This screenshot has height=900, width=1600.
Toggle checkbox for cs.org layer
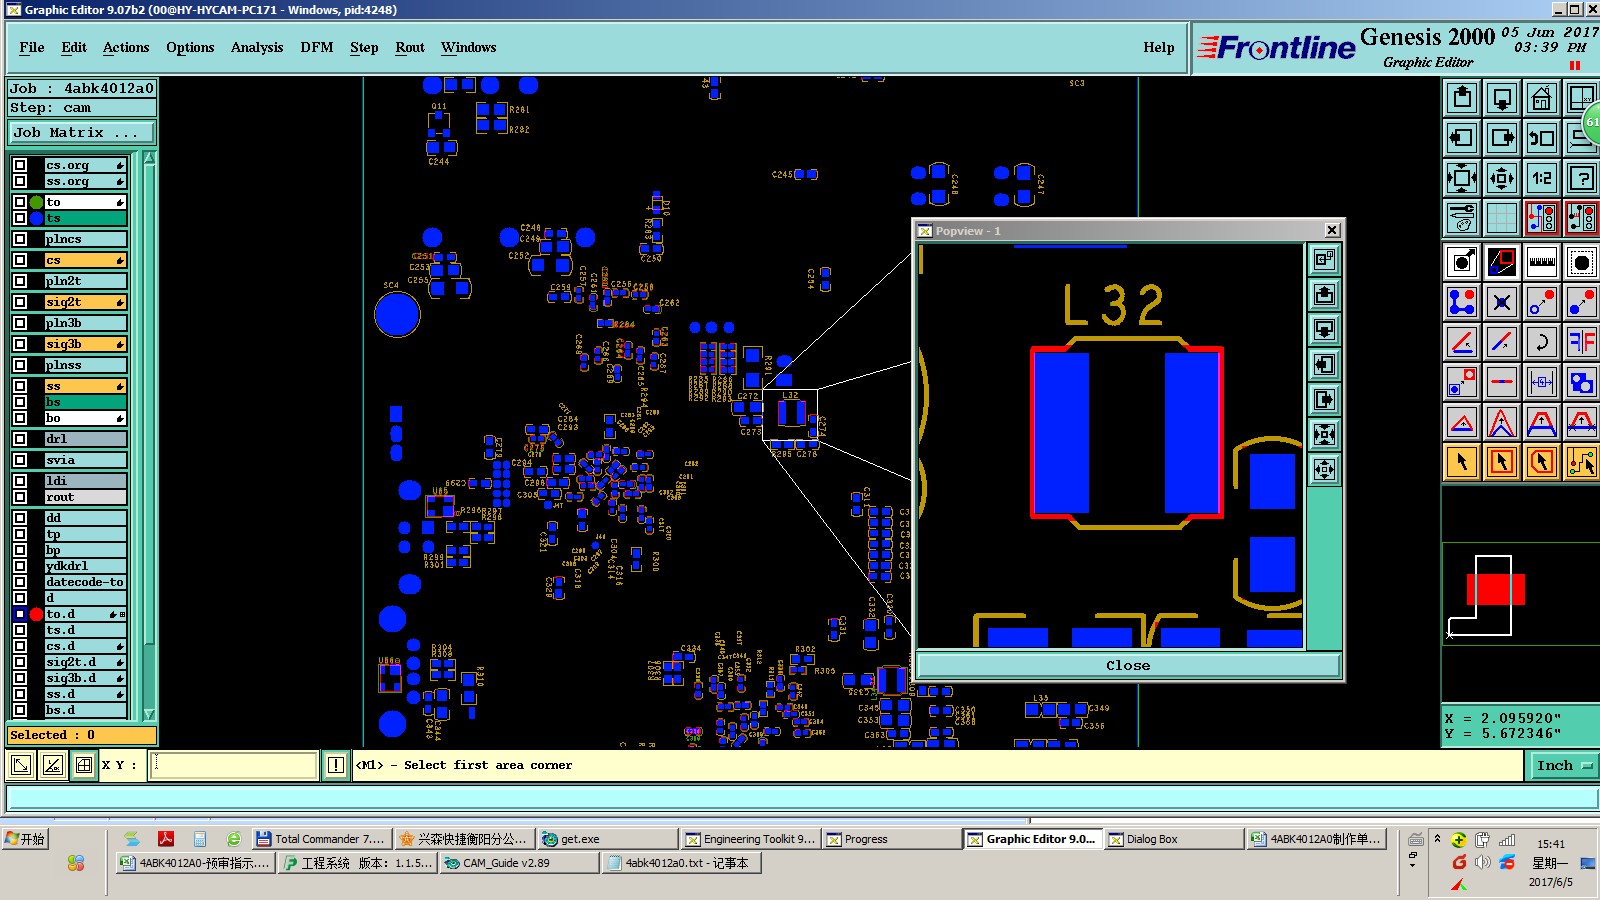point(20,165)
